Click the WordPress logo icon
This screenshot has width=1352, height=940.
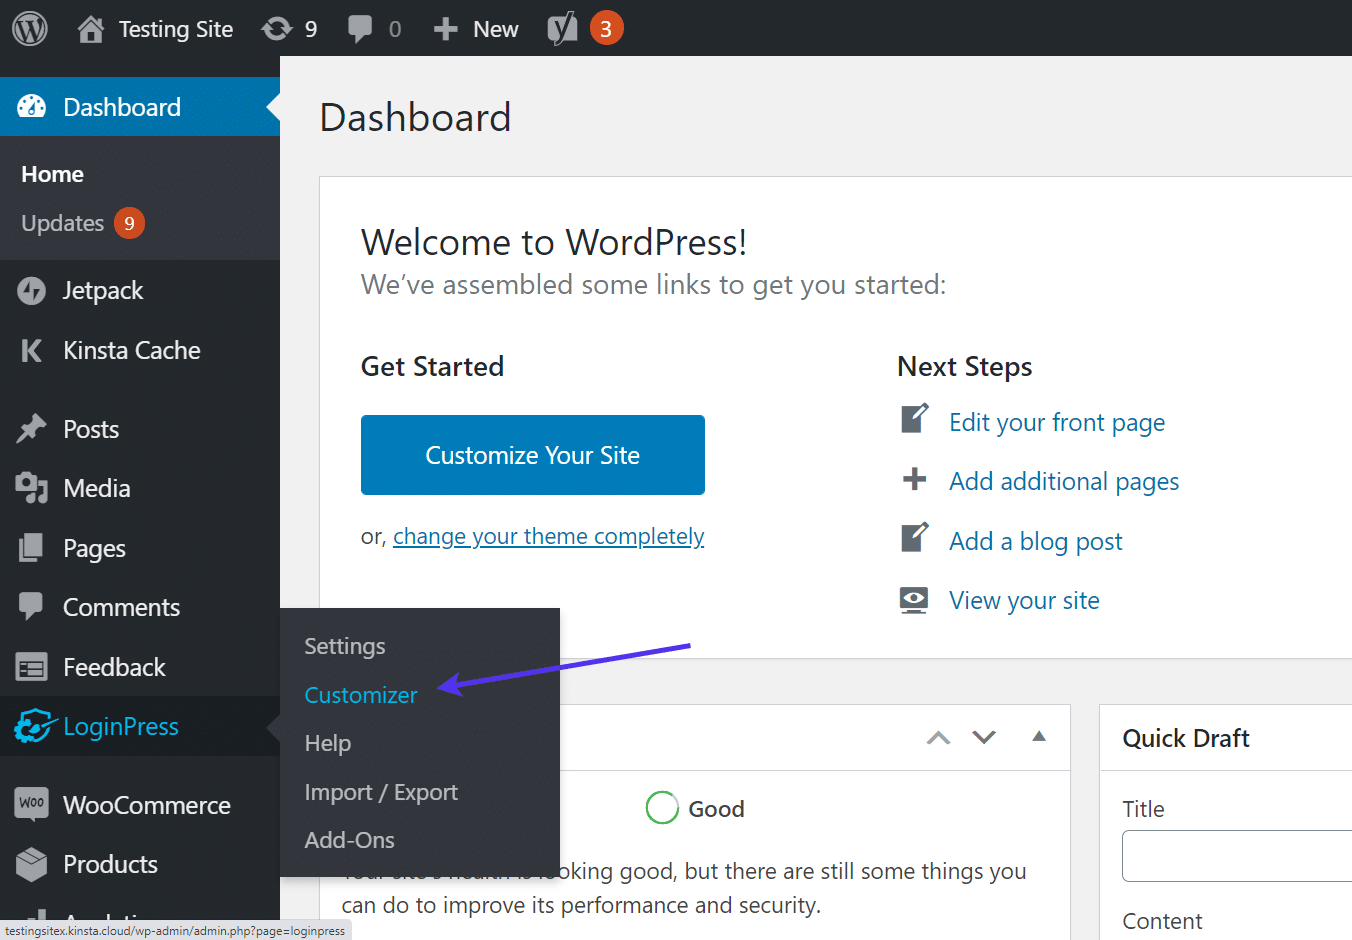pyautogui.click(x=30, y=28)
